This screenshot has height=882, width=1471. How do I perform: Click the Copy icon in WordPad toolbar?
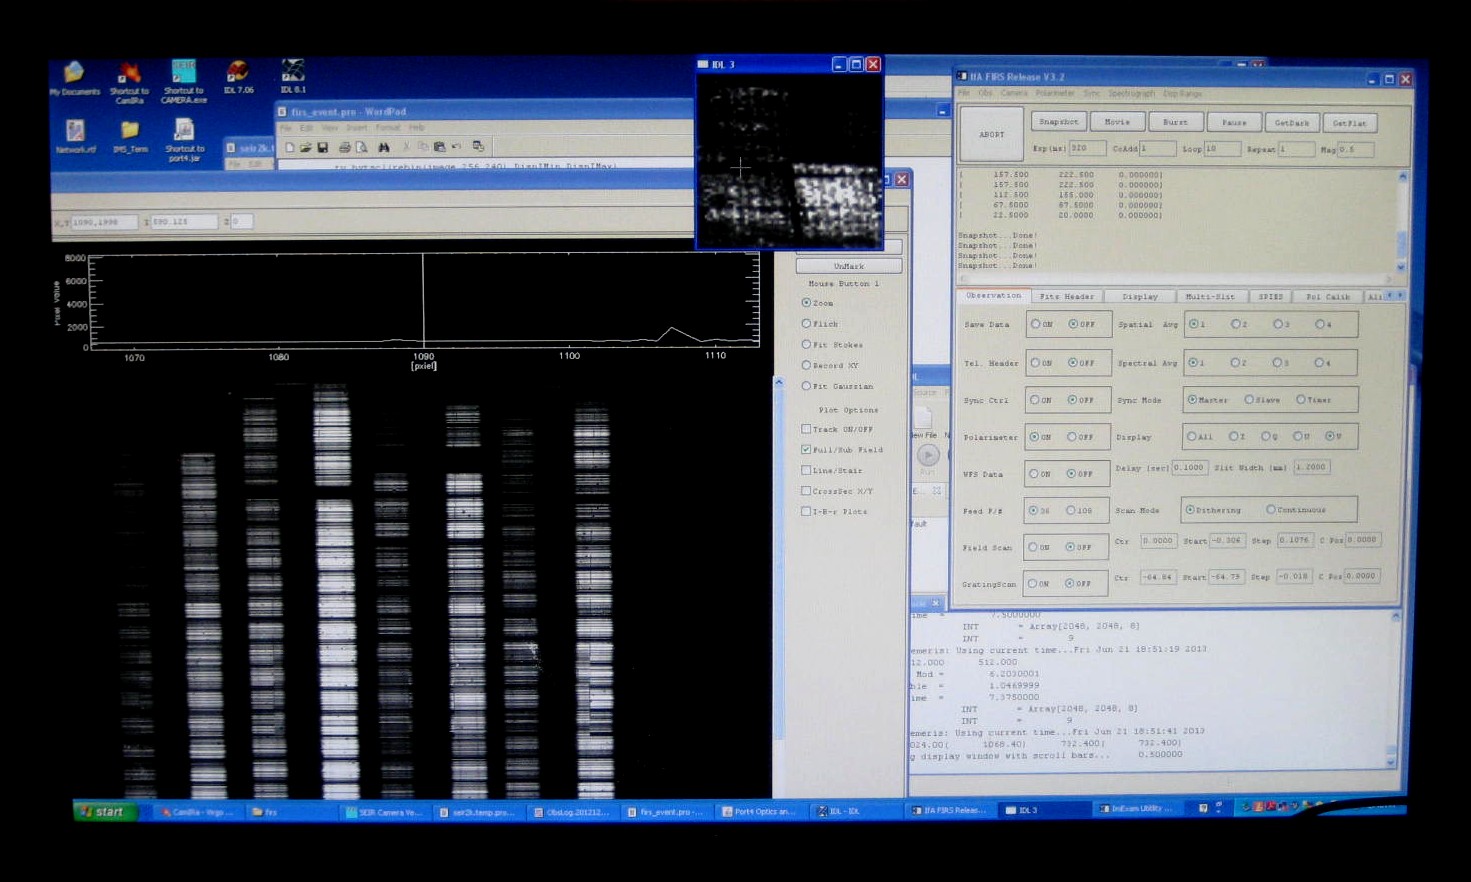click(x=422, y=147)
